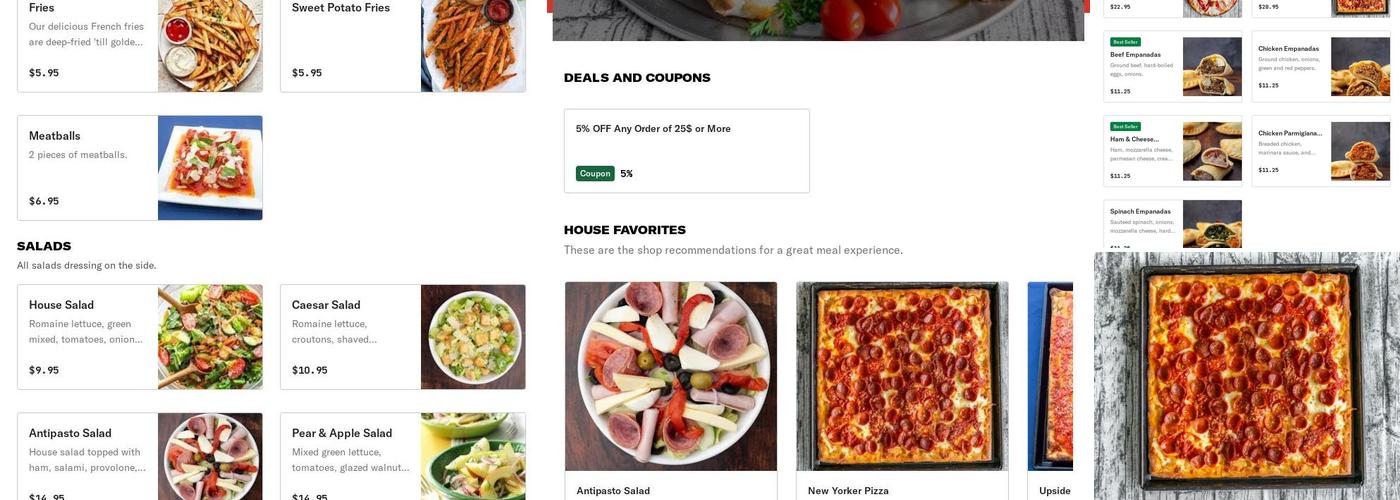Select the Antipasto Salad in Salads list
The width and height of the screenshot is (1400, 500).
coord(140,456)
